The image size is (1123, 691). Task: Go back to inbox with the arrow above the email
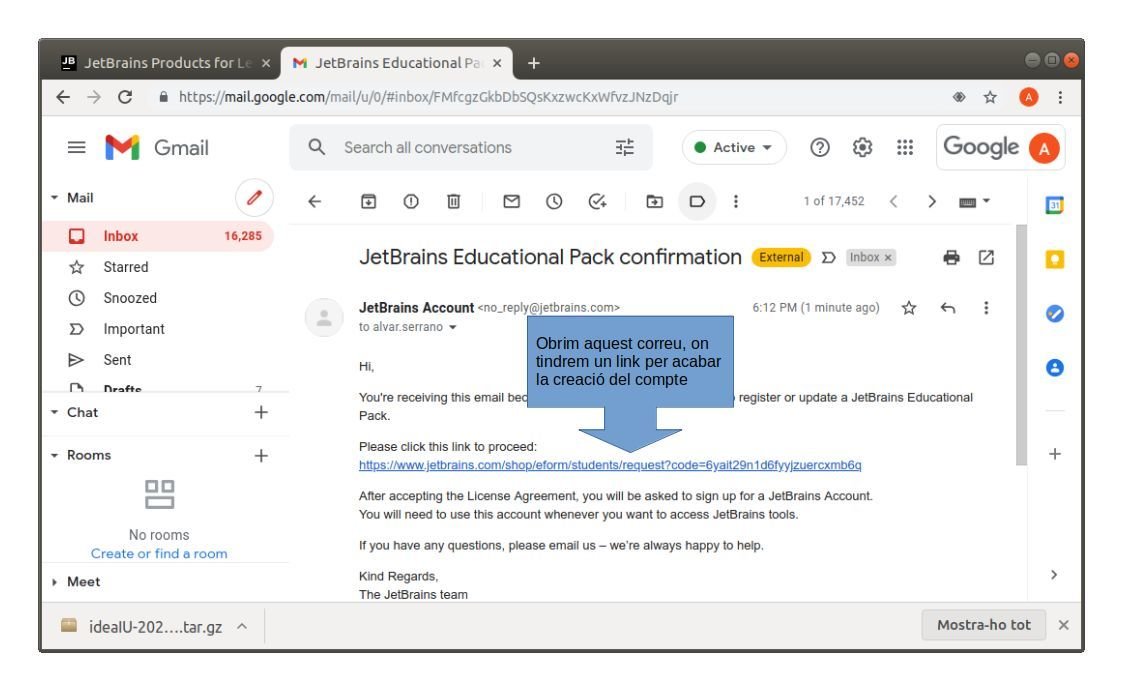tap(314, 202)
